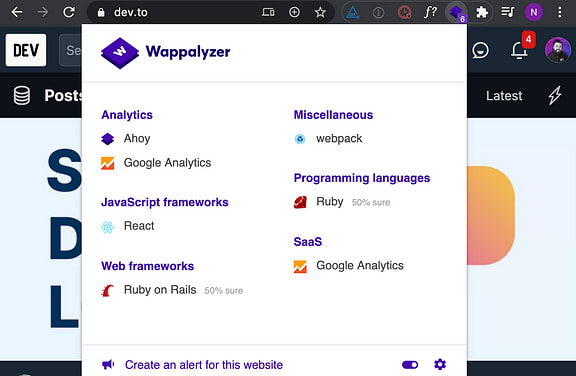
Task: Toggle the Wappalyzer enable switch
Action: pyautogui.click(x=410, y=365)
